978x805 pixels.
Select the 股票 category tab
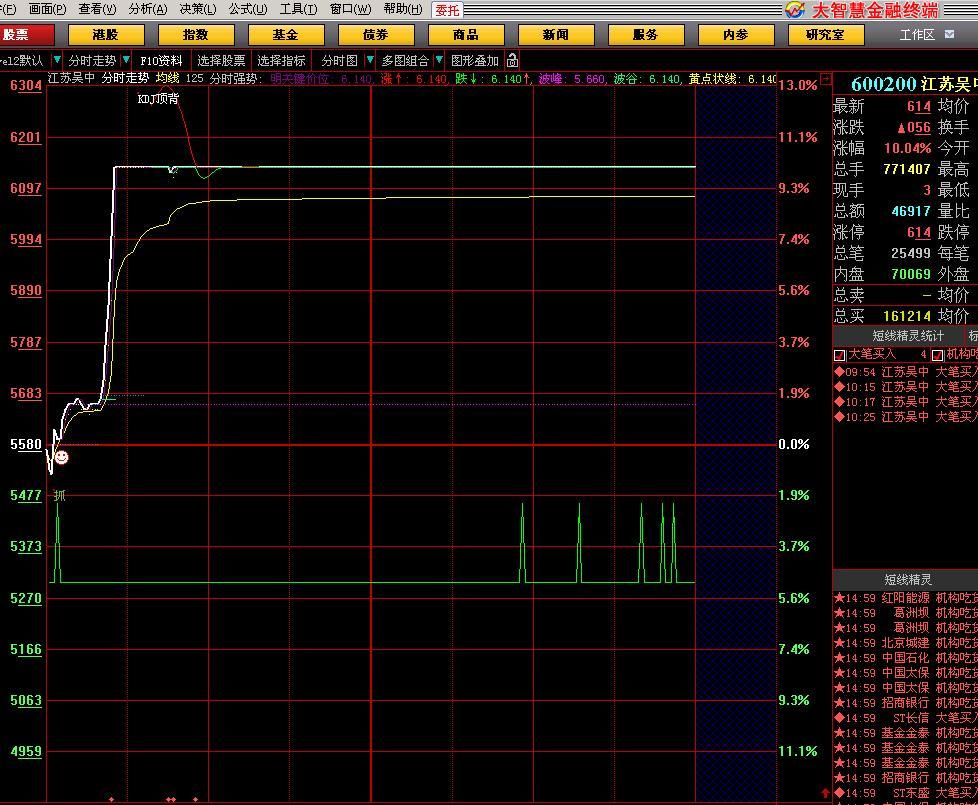(x=27, y=35)
